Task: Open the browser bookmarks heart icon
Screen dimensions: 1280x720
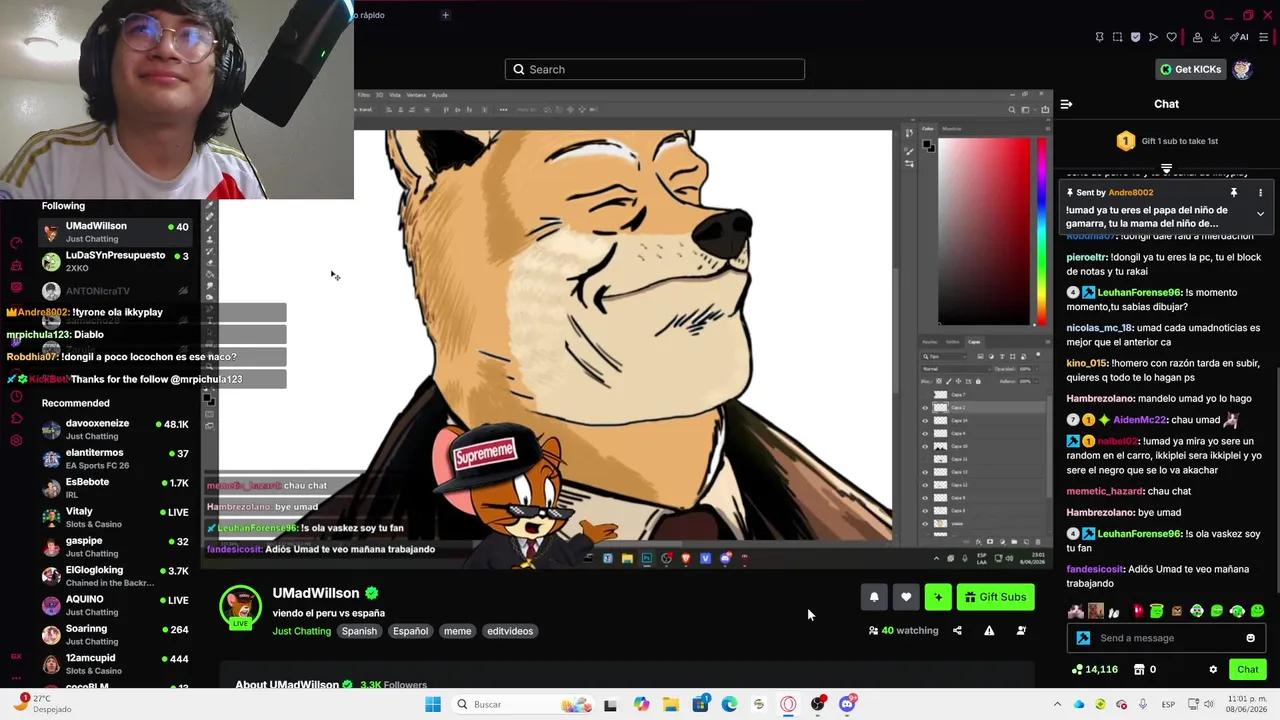Action: pyautogui.click(x=1171, y=37)
